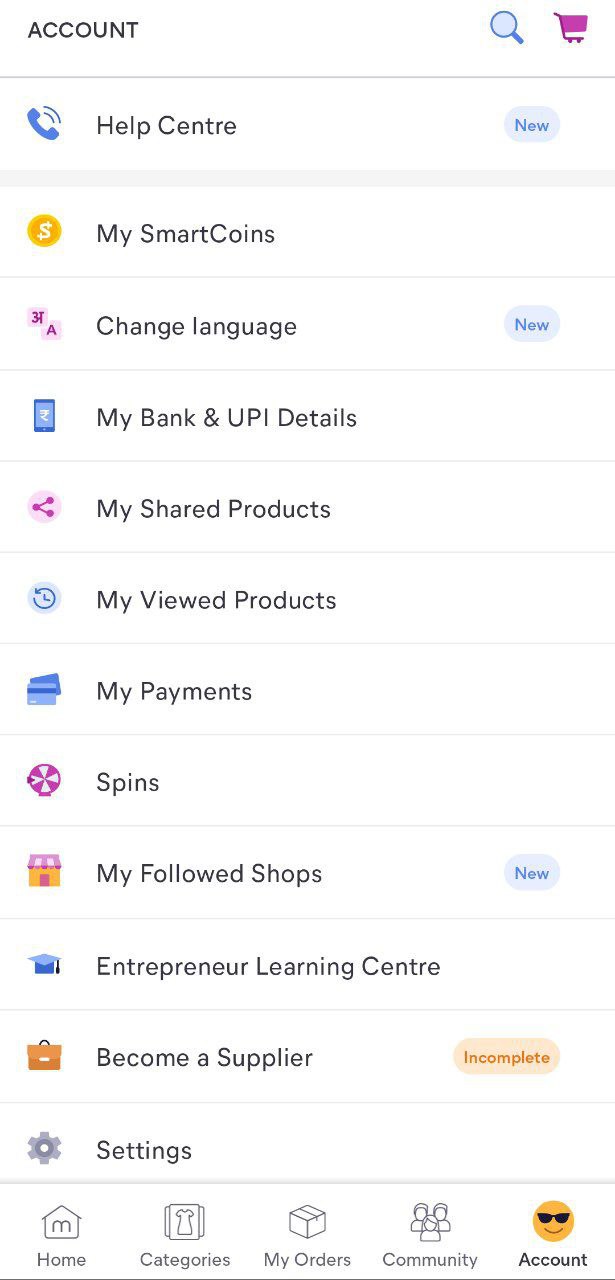Tap the New badge next to Change language
The height and width of the screenshot is (1280, 615).
tap(531, 323)
